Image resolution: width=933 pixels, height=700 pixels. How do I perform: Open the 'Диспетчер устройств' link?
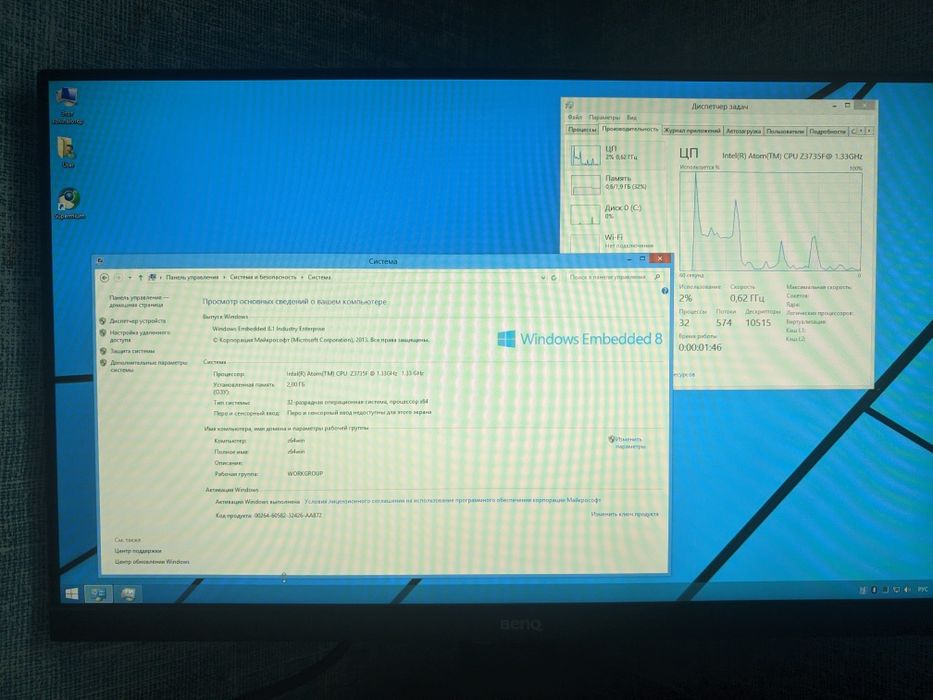(137, 321)
